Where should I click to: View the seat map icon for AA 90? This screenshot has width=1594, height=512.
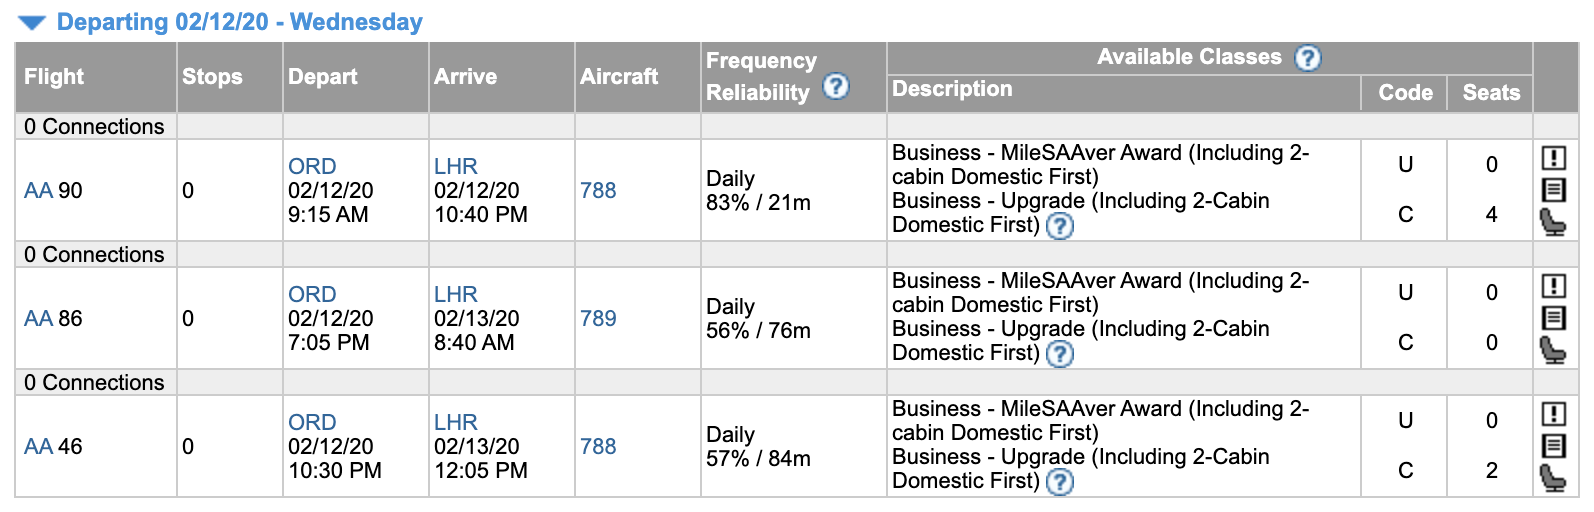click(1553, 222)
